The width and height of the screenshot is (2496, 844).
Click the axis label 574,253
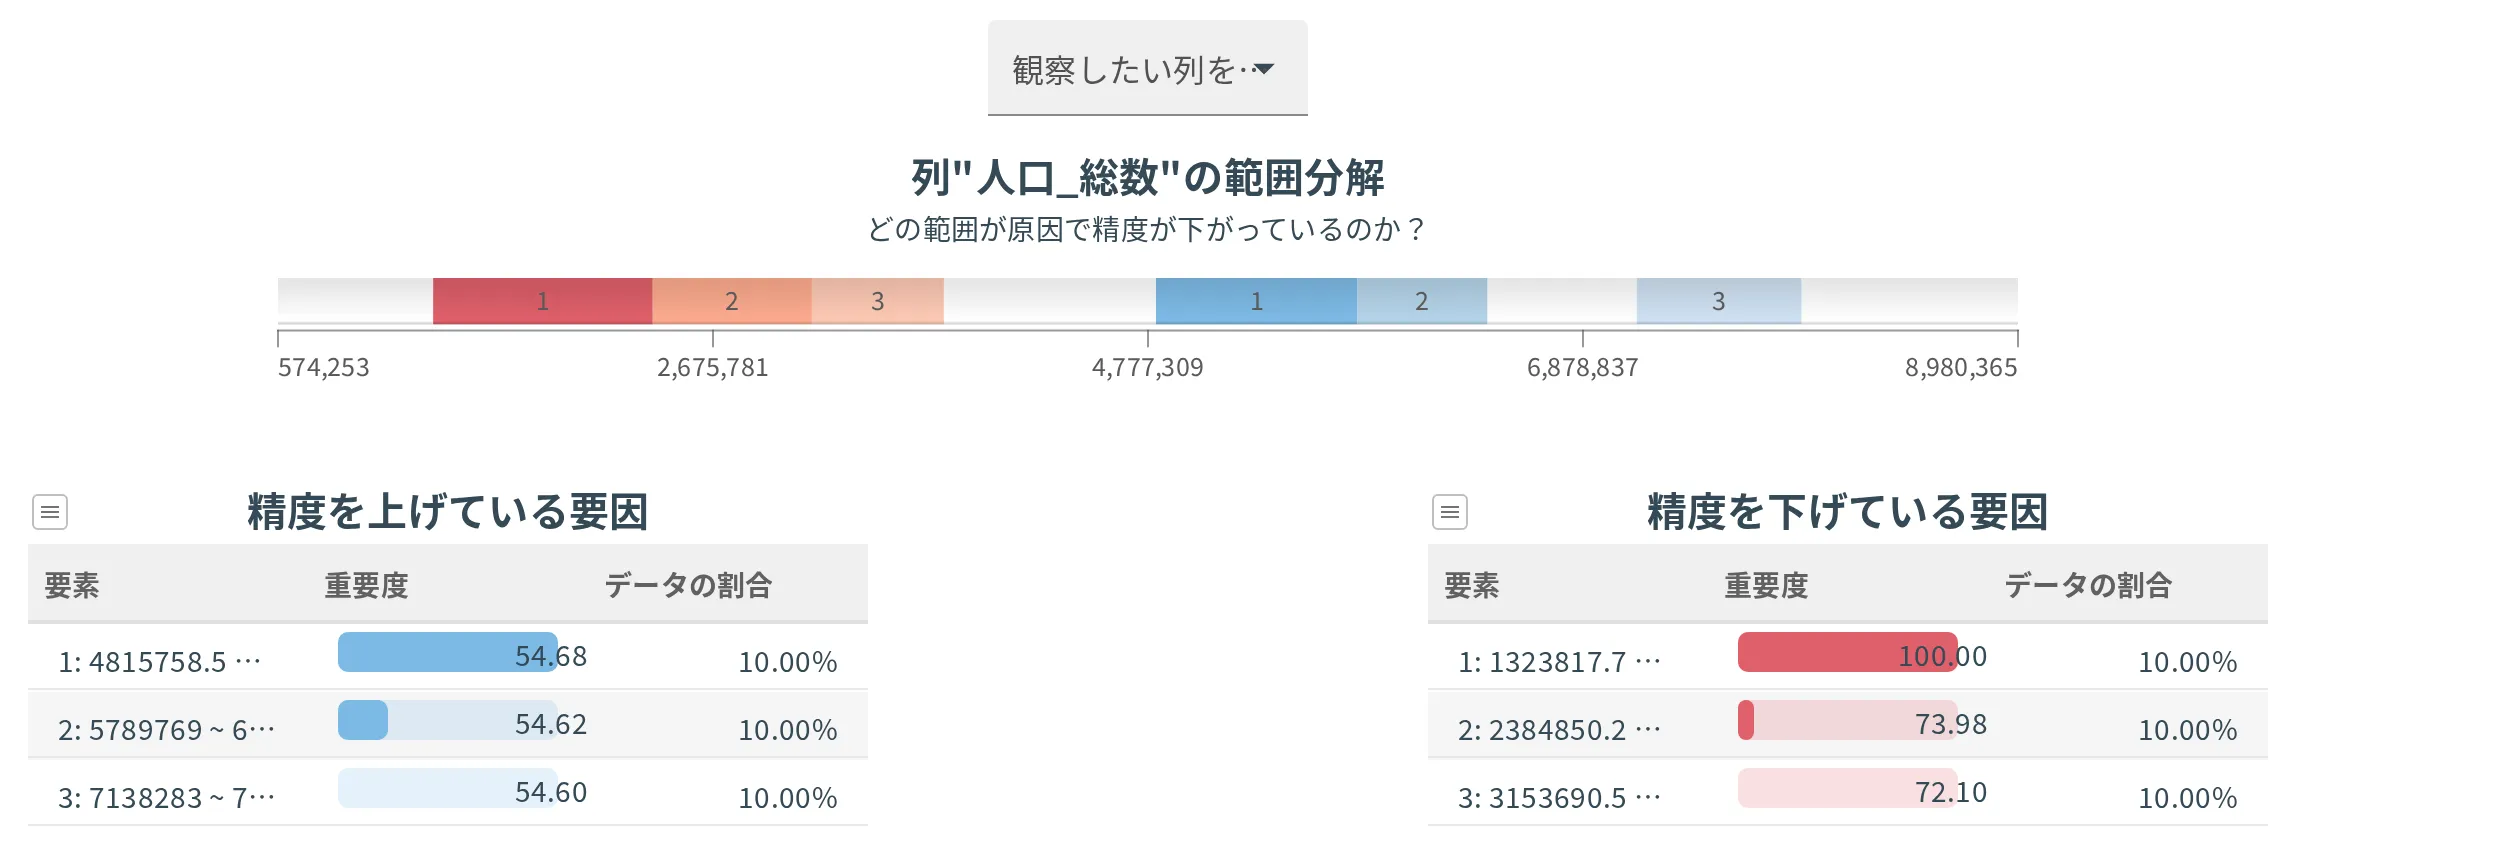[x=324, y=368]
